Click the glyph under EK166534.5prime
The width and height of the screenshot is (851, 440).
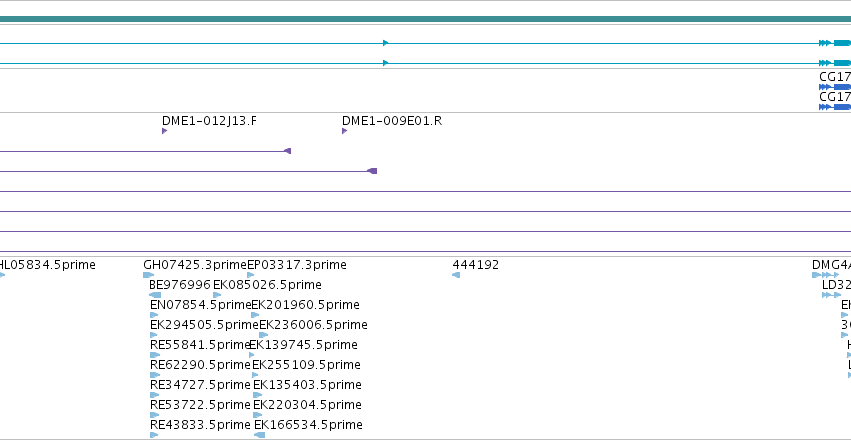click(259, 435)
